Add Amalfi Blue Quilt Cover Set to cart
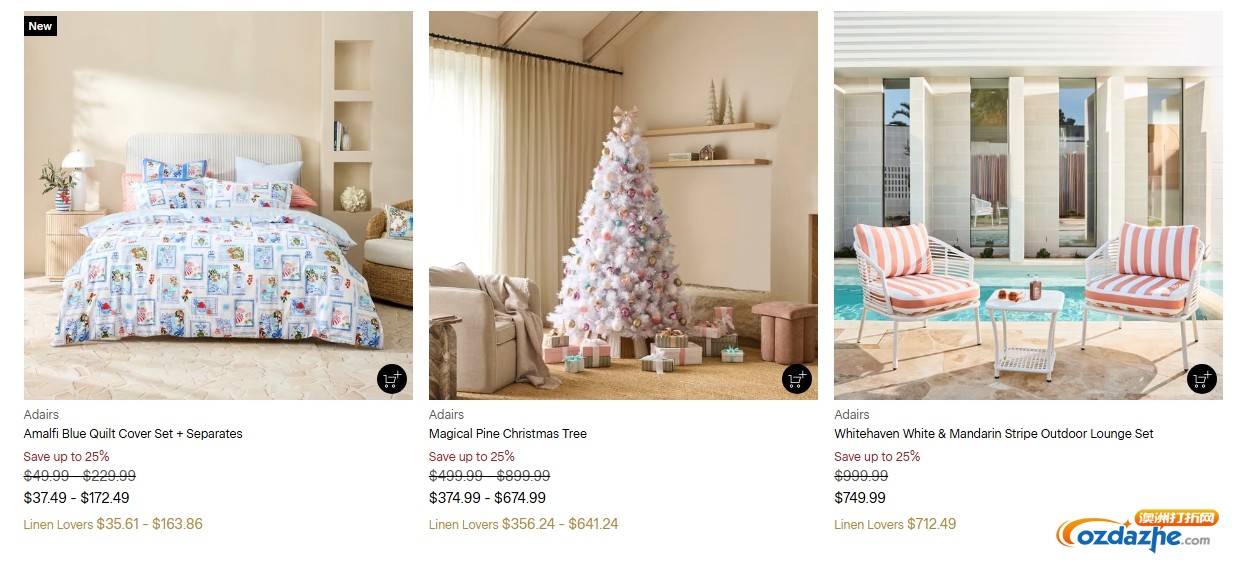This screenshot has height=565, width=1241. coord(392,380)
